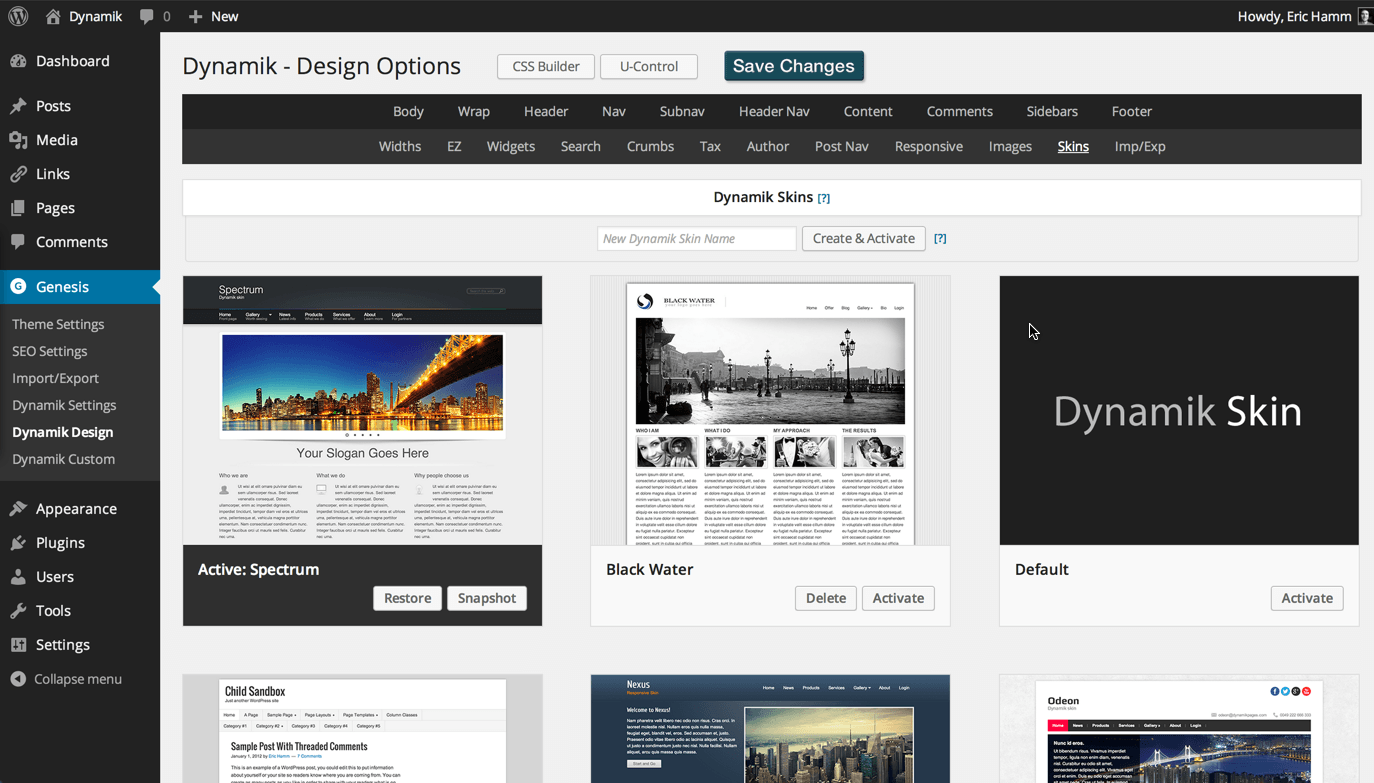Click the Spectrum skin thumbnail
1374x783 pixels.
pyautogui.click(x=363, y=411)
